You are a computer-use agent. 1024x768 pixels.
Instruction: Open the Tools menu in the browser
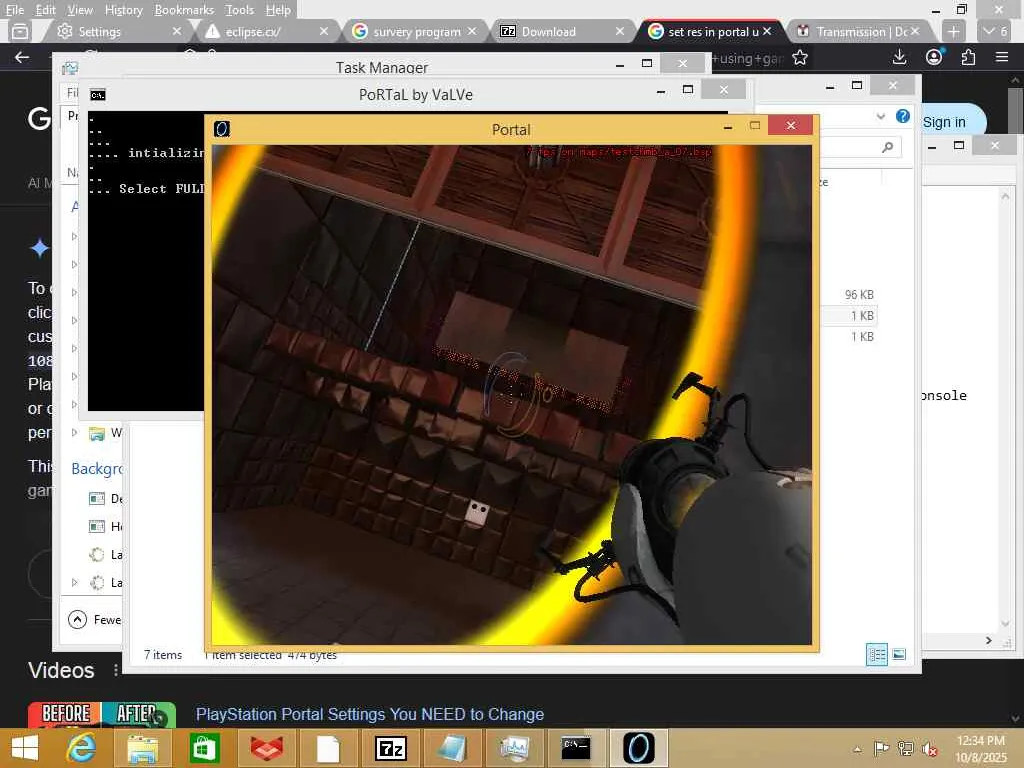[x=239, y=10]
